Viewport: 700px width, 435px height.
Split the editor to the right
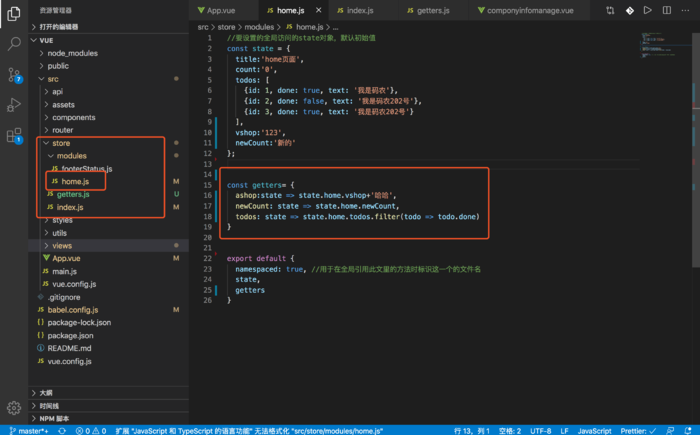click(667, 10)
